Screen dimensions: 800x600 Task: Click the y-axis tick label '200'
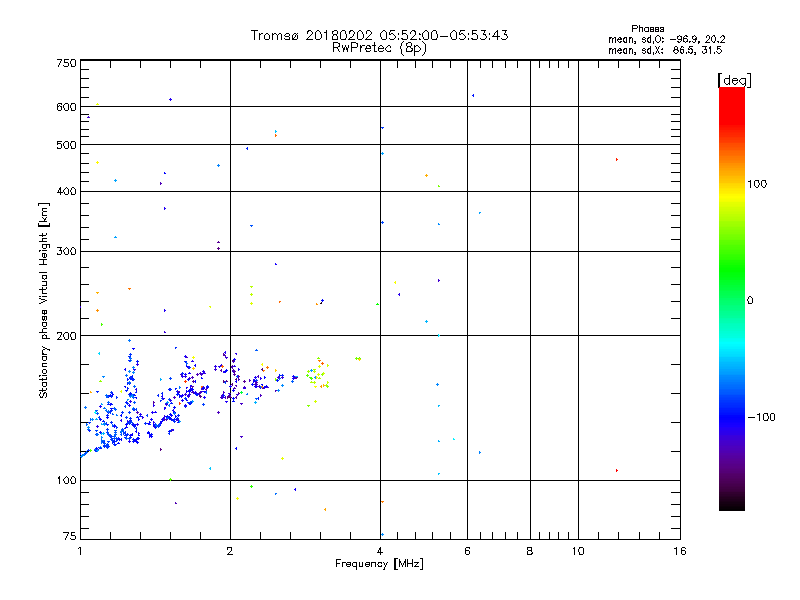click(x=66, y=336)
